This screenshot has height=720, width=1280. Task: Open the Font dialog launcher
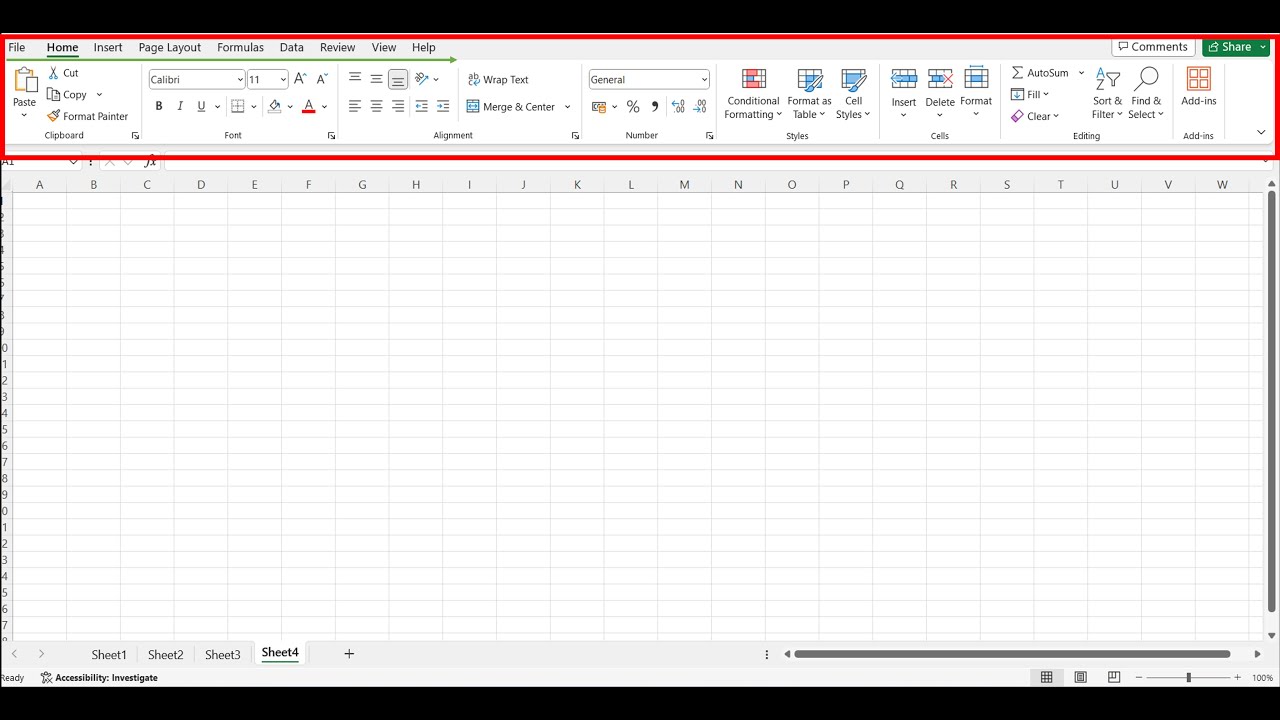[332, 136]
